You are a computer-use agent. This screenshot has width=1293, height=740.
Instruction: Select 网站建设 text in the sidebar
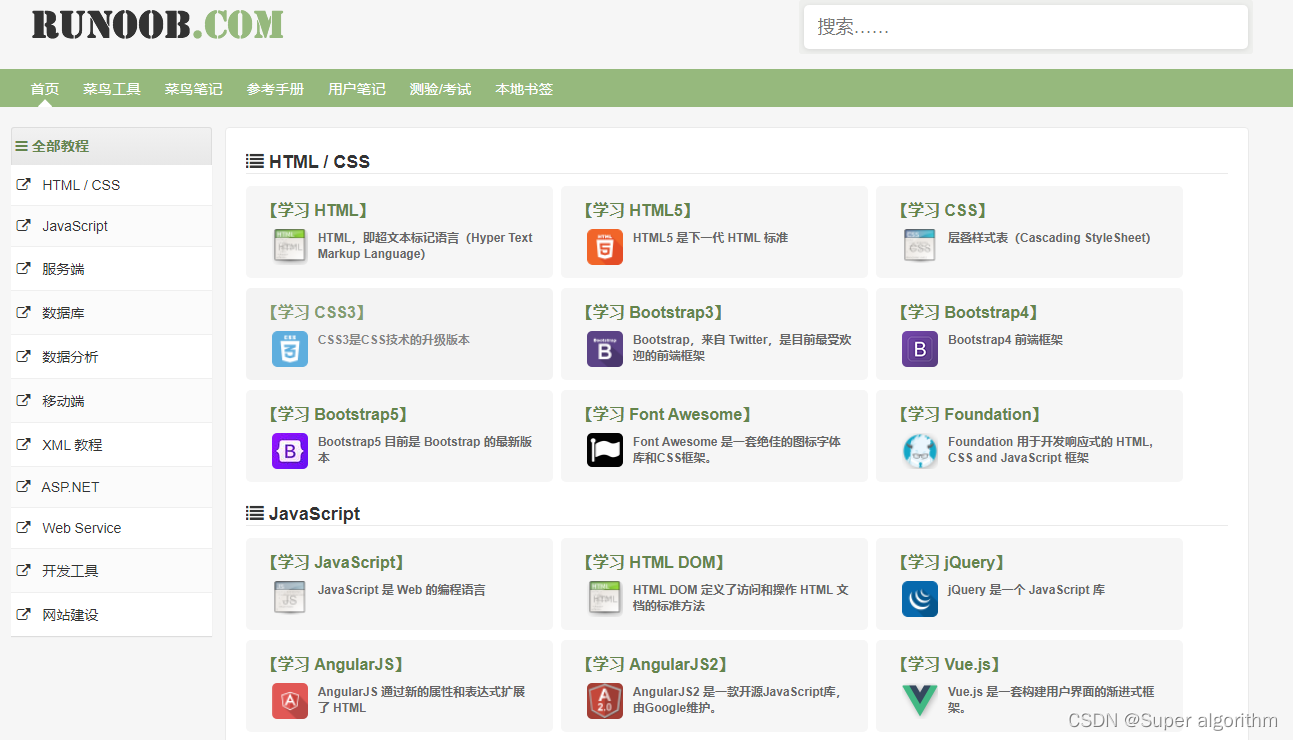(x=70, y=615)
